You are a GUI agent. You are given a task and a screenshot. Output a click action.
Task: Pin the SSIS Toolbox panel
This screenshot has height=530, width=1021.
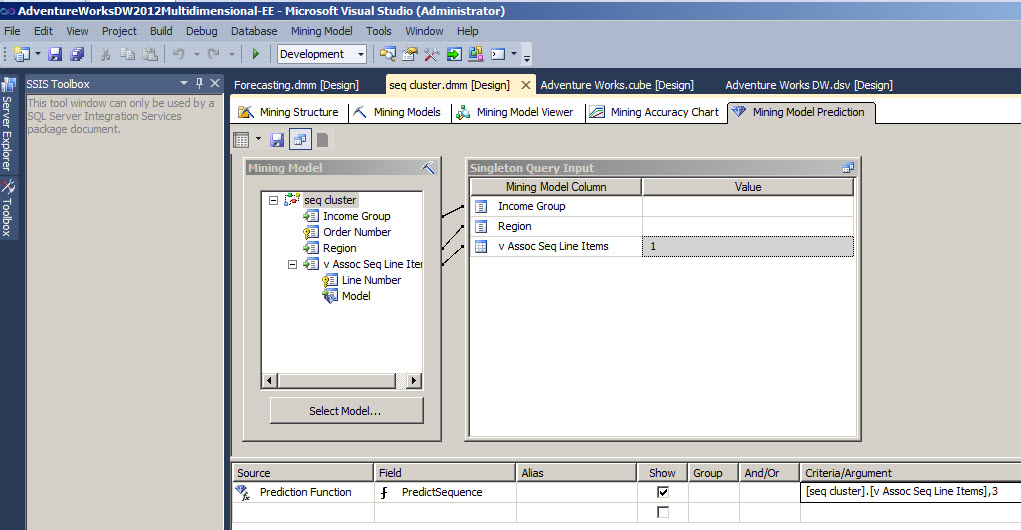pyautogui.click(x=199, y=83)
